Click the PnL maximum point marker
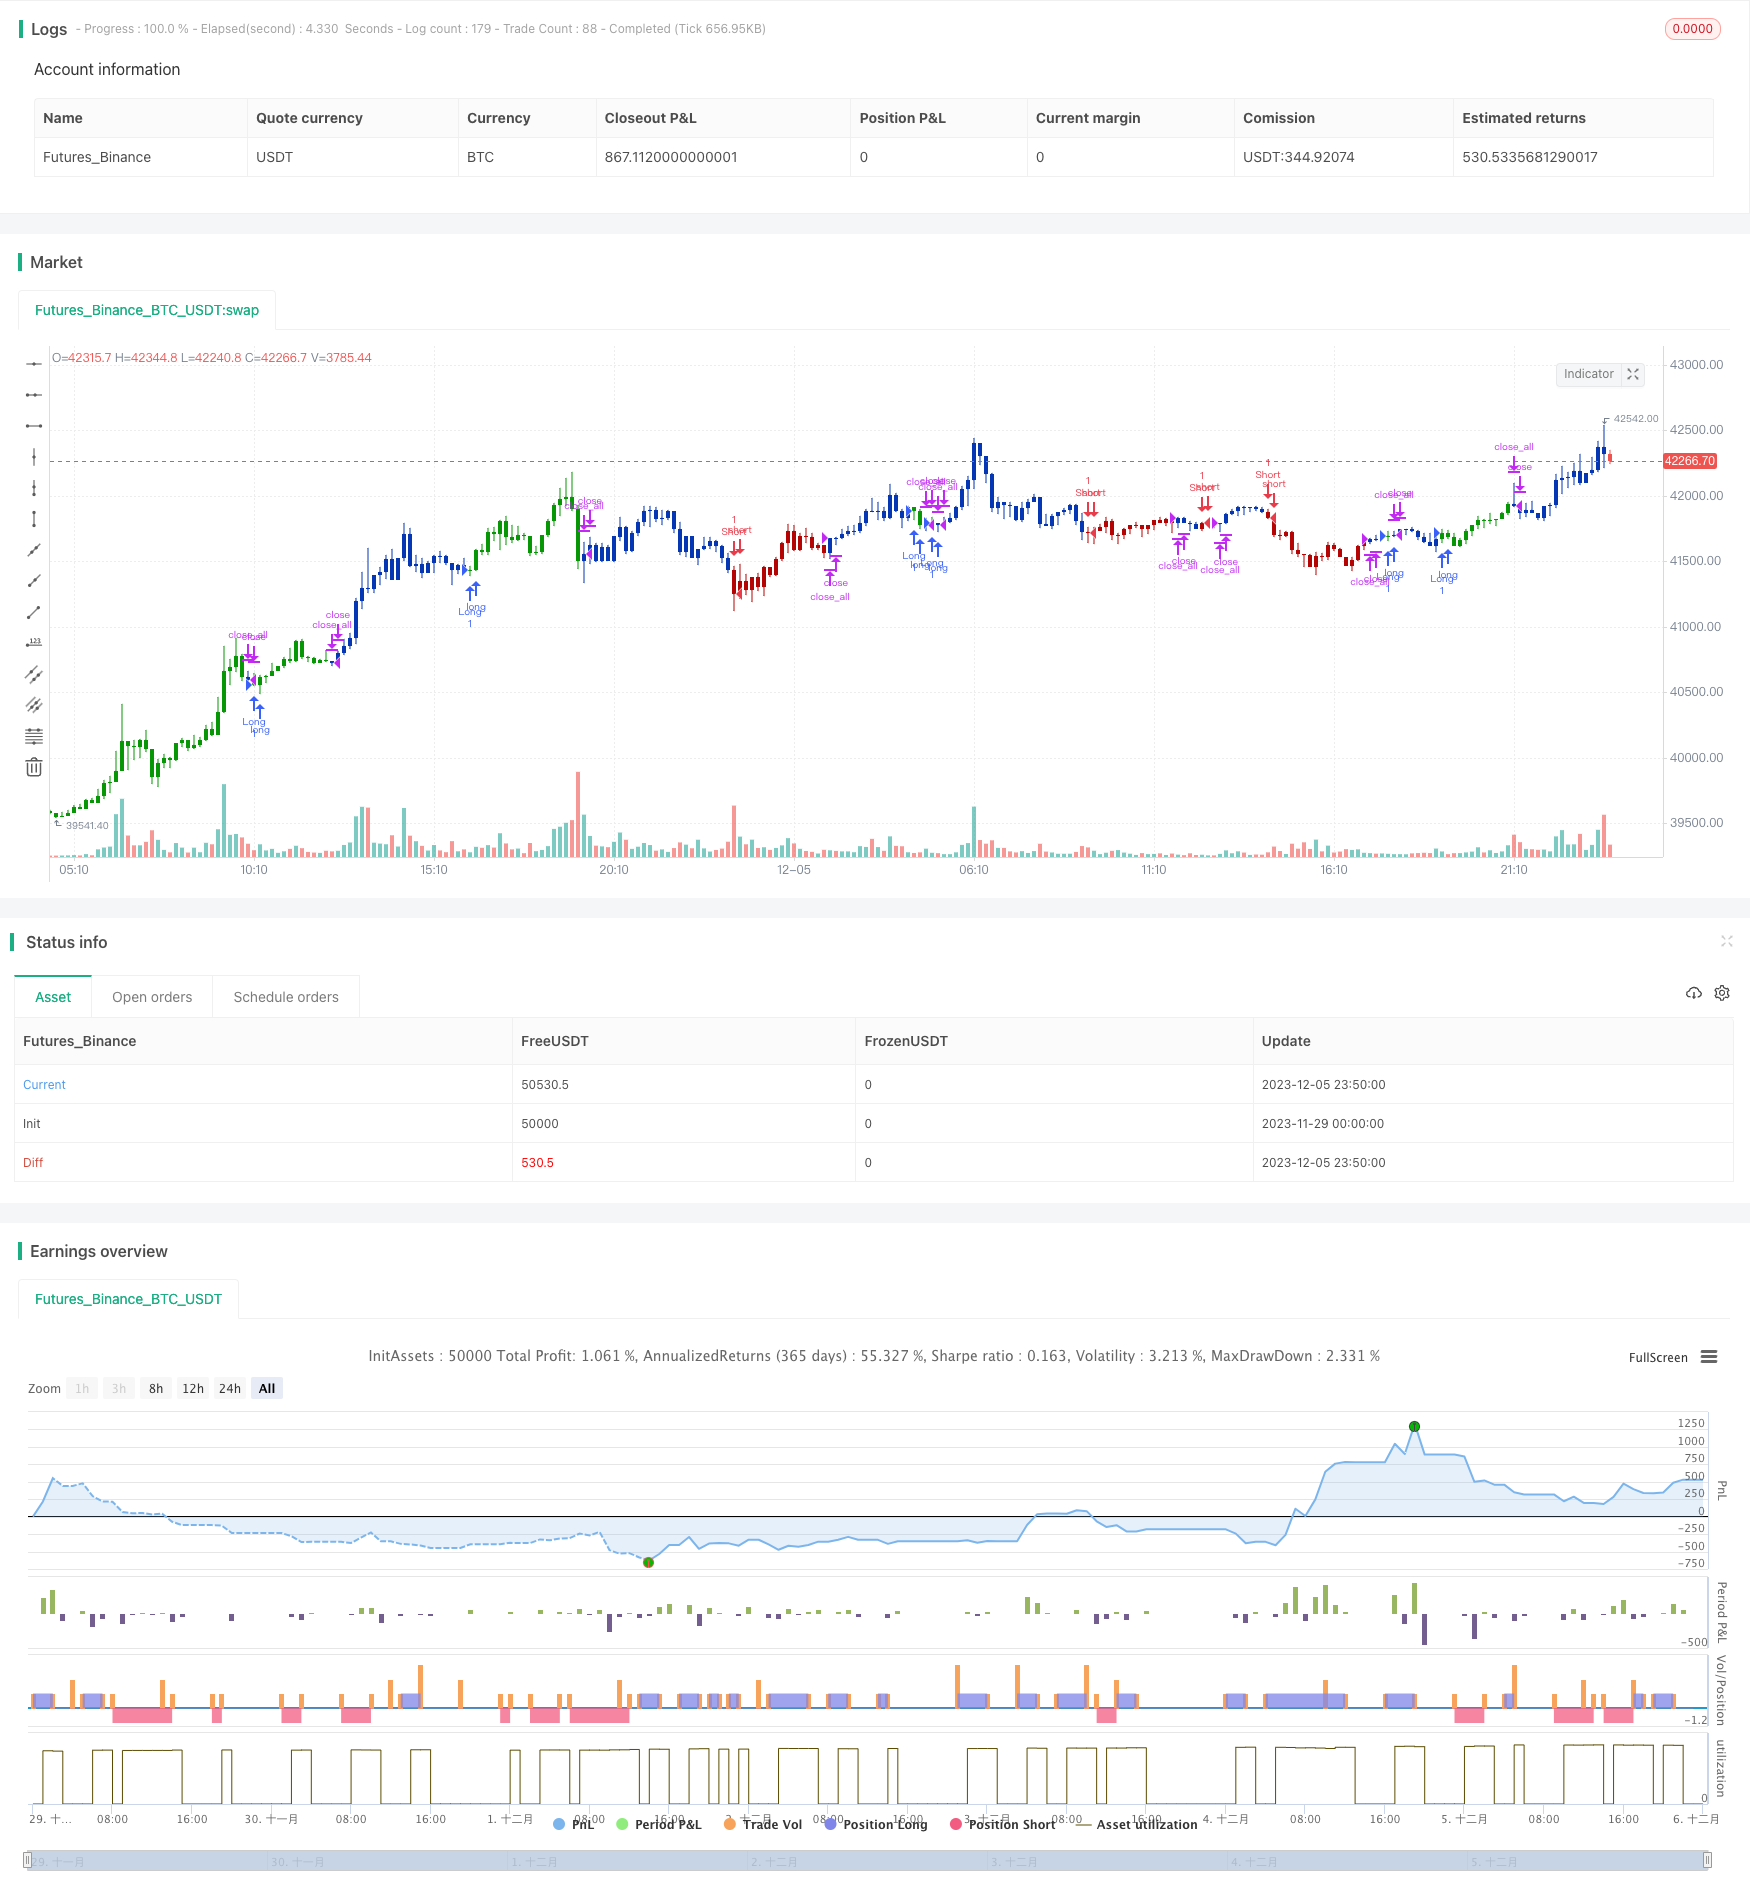 pyautogui.click(x=1414, y=1426)
